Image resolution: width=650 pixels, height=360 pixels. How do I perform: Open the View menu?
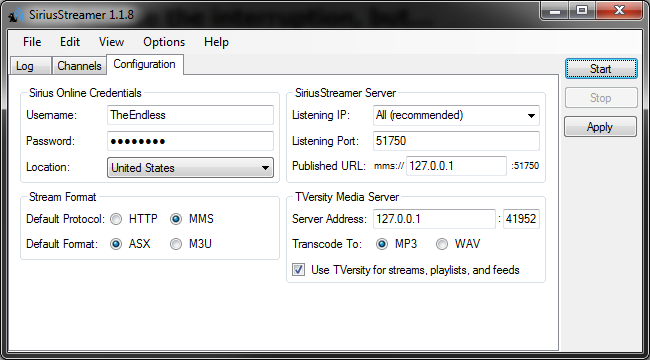coord(111,42)
